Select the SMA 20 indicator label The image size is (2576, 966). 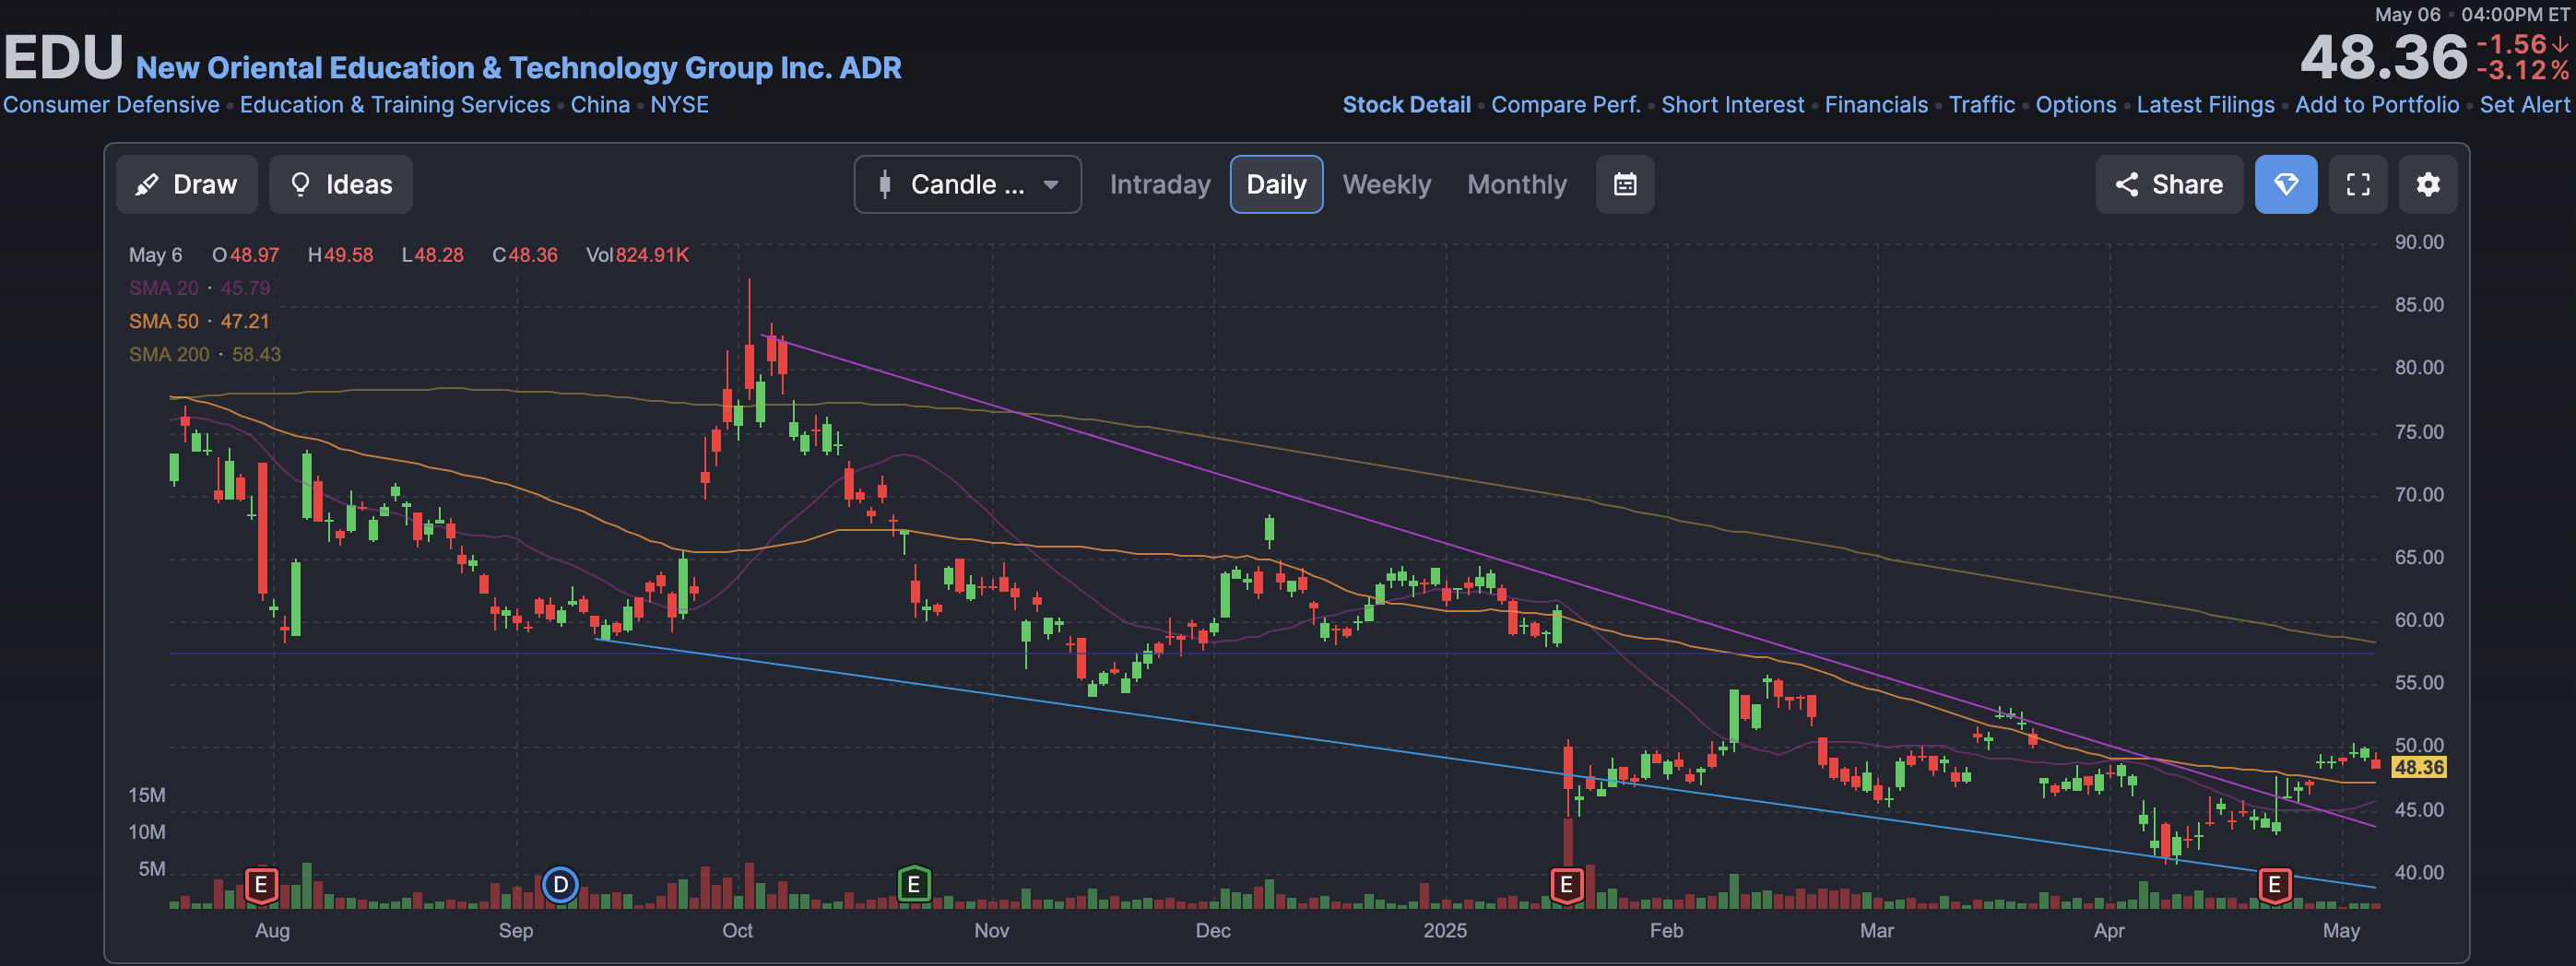tap(199, 288)
